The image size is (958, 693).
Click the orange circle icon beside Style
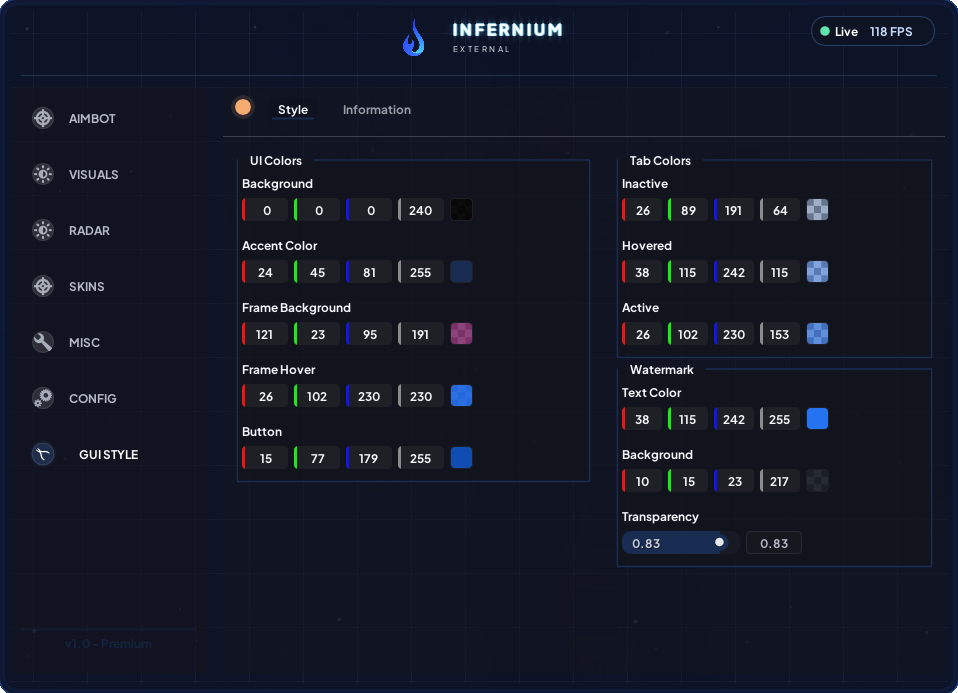coord(243,108)
